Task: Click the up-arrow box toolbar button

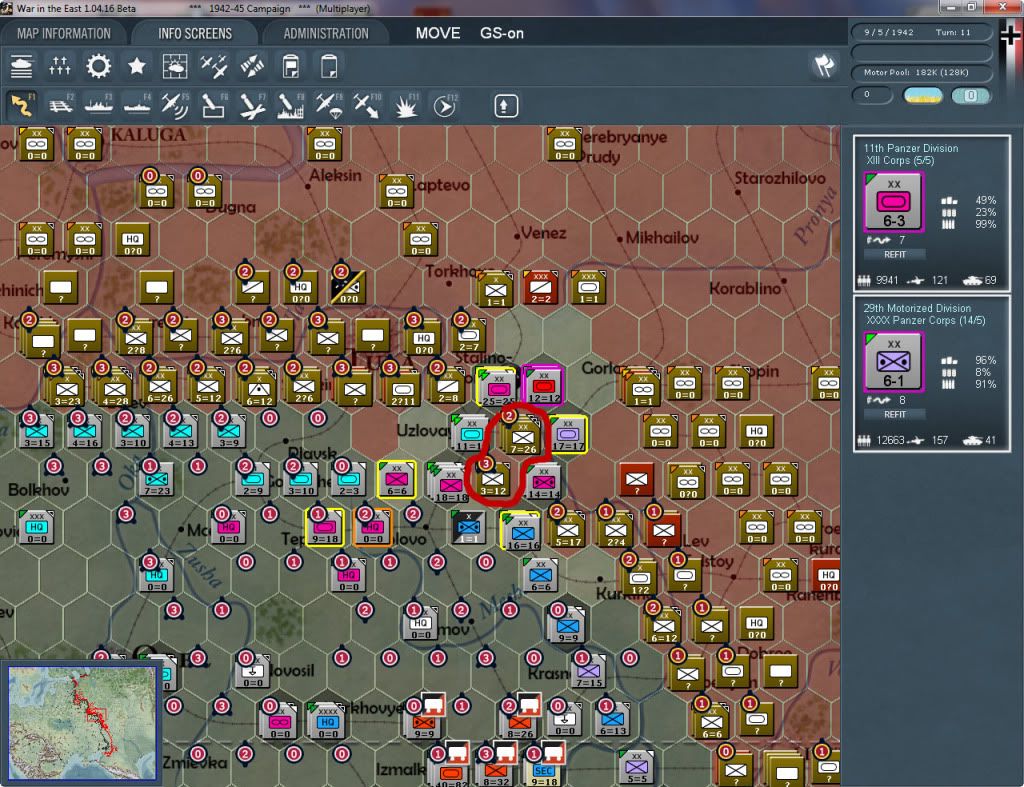Action: click(505, 106)
